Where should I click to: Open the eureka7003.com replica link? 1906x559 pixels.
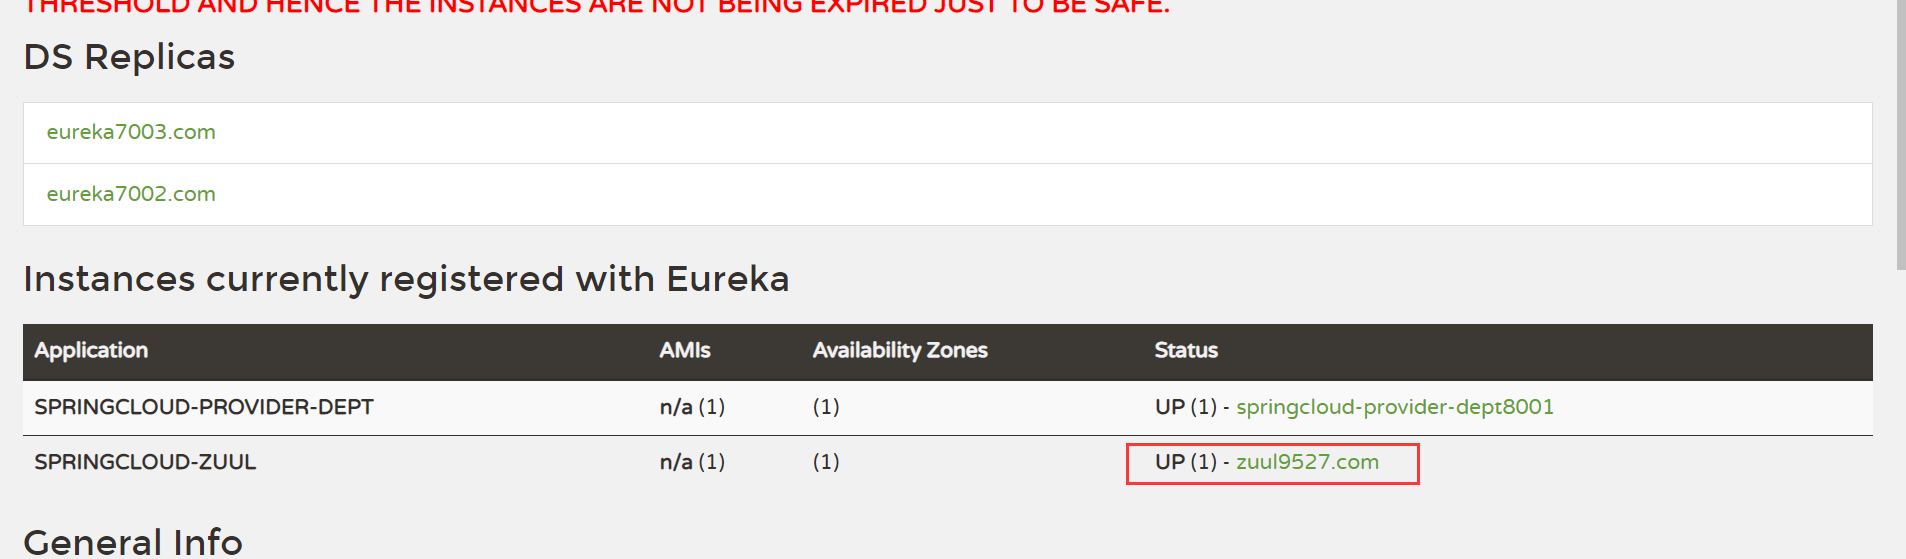(131, 132)
